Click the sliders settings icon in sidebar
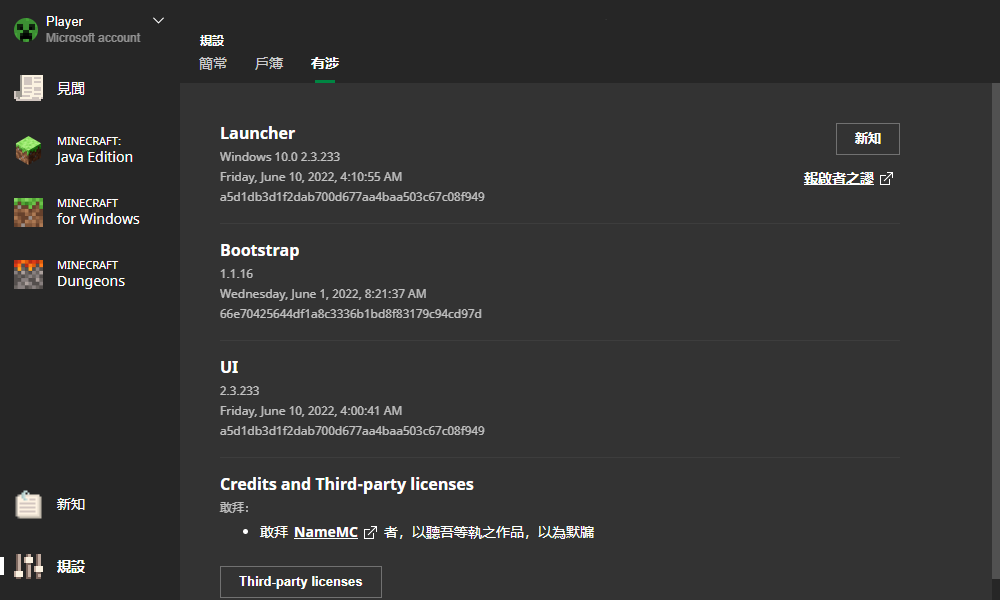 (28, 566)
